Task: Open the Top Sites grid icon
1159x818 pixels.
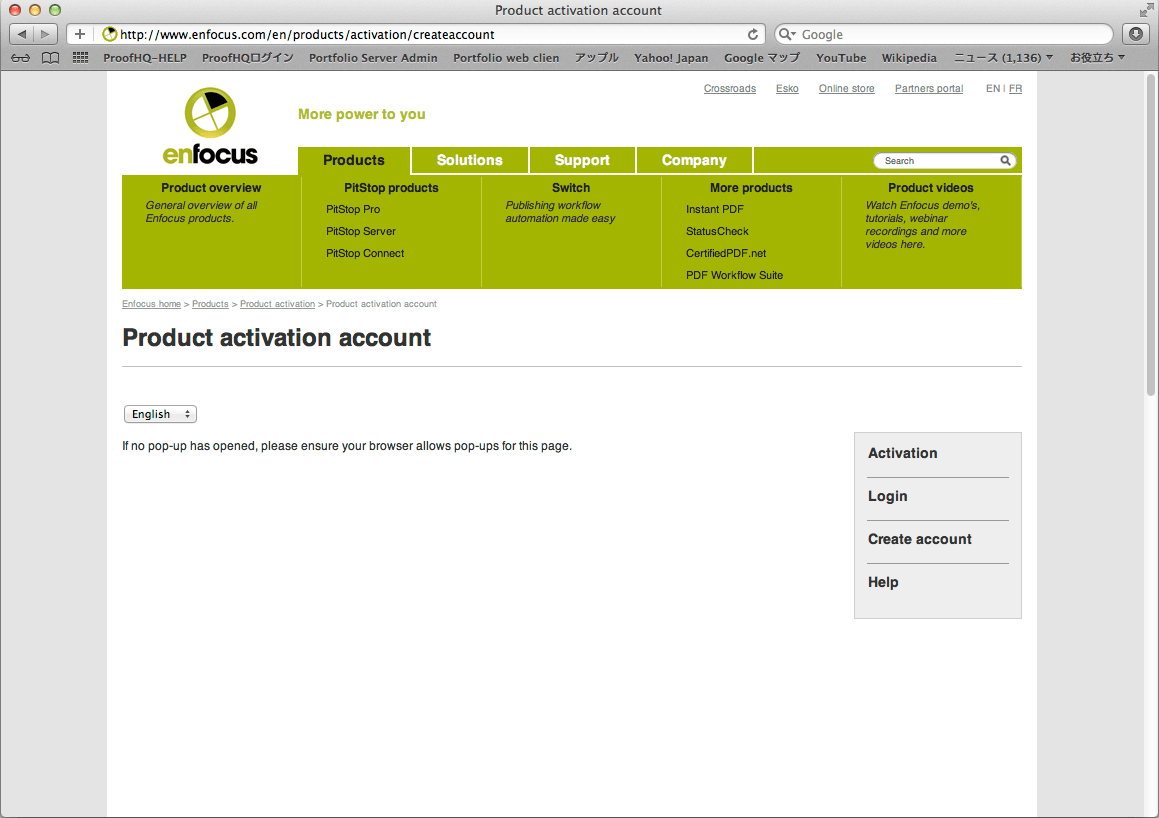Action: point(81,58)
